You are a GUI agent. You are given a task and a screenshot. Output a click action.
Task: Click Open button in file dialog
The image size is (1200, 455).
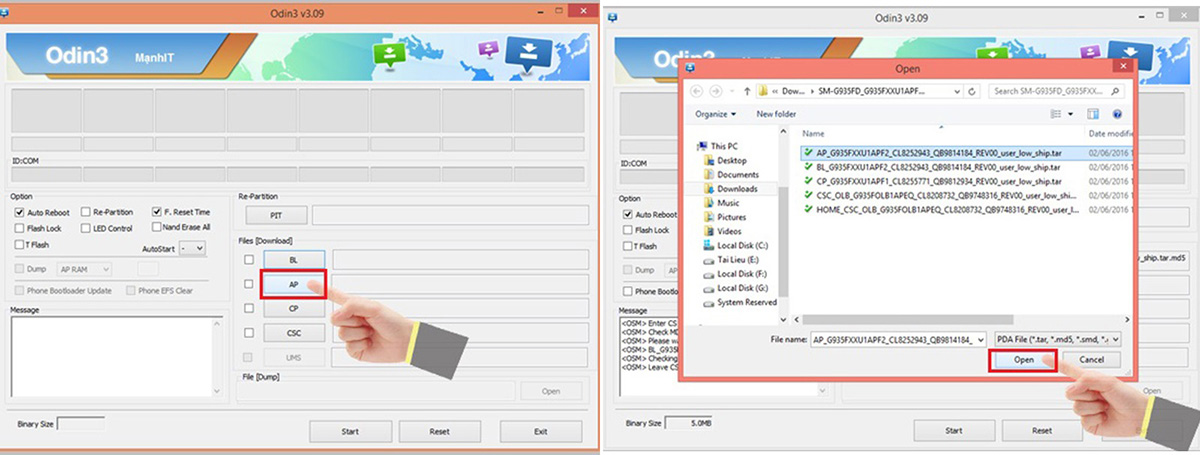(1023, 360)
